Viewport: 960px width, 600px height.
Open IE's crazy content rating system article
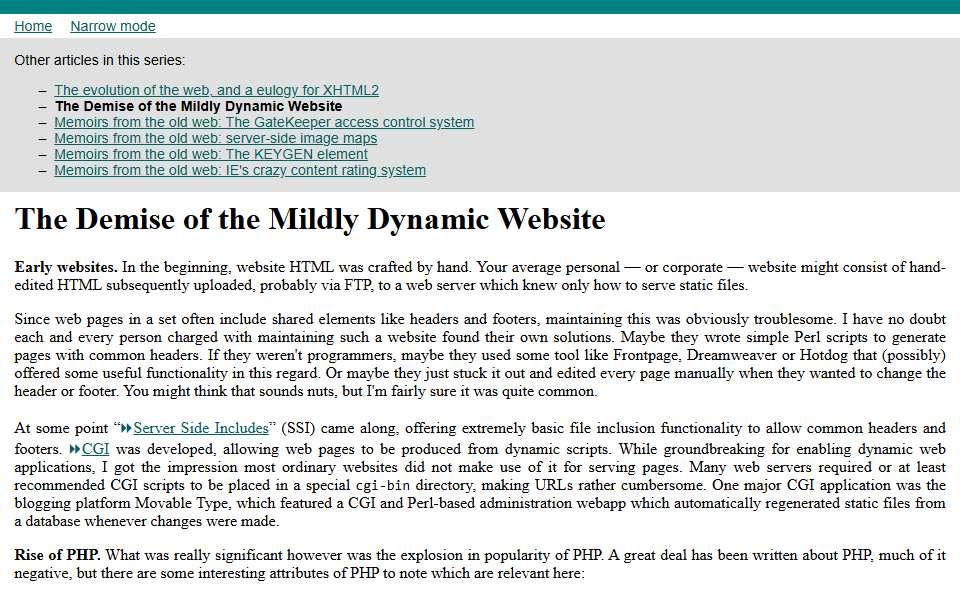(x=240, y=170)
